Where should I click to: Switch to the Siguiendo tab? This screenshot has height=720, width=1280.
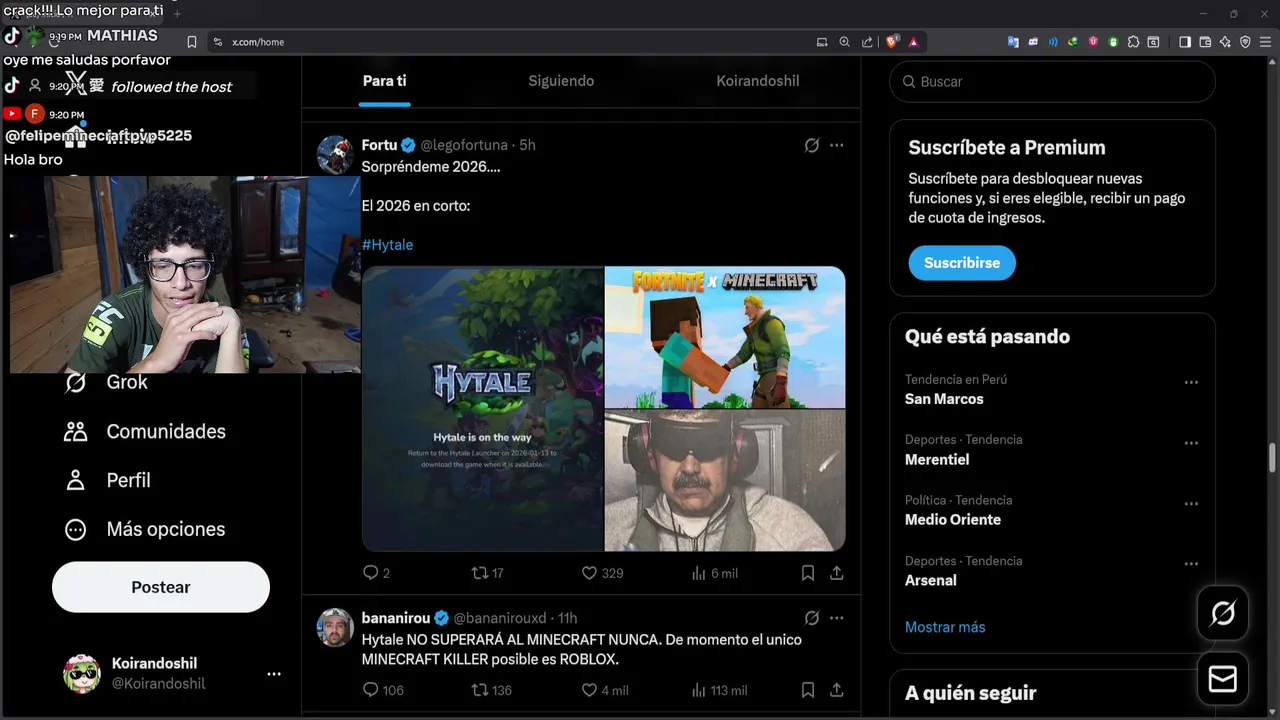pos(561,81)
